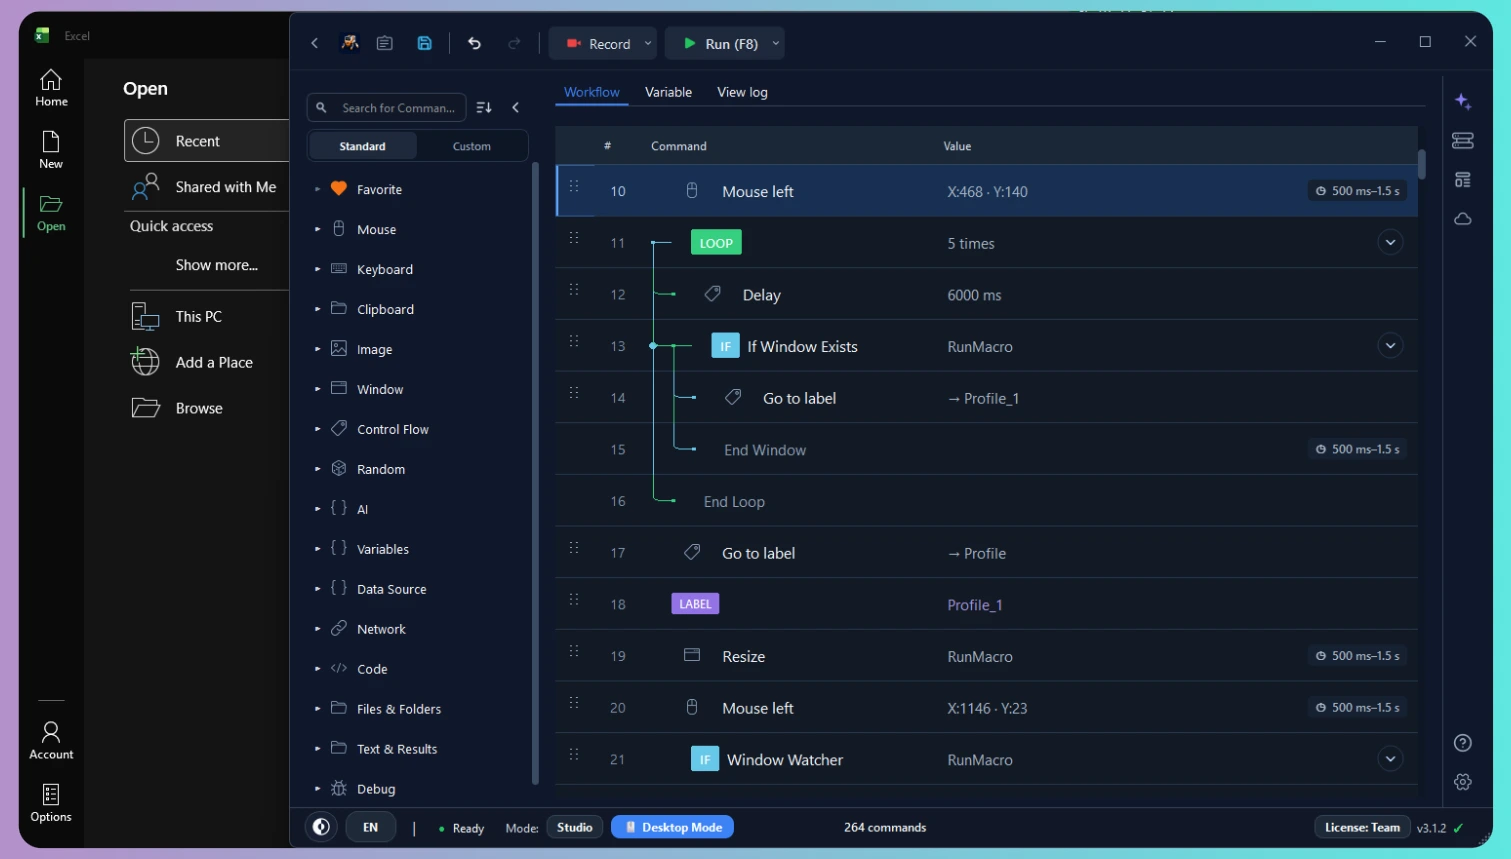Open the settings gear icon
The height and width of the screenshot is (859, 1511).
point(1463,782)
